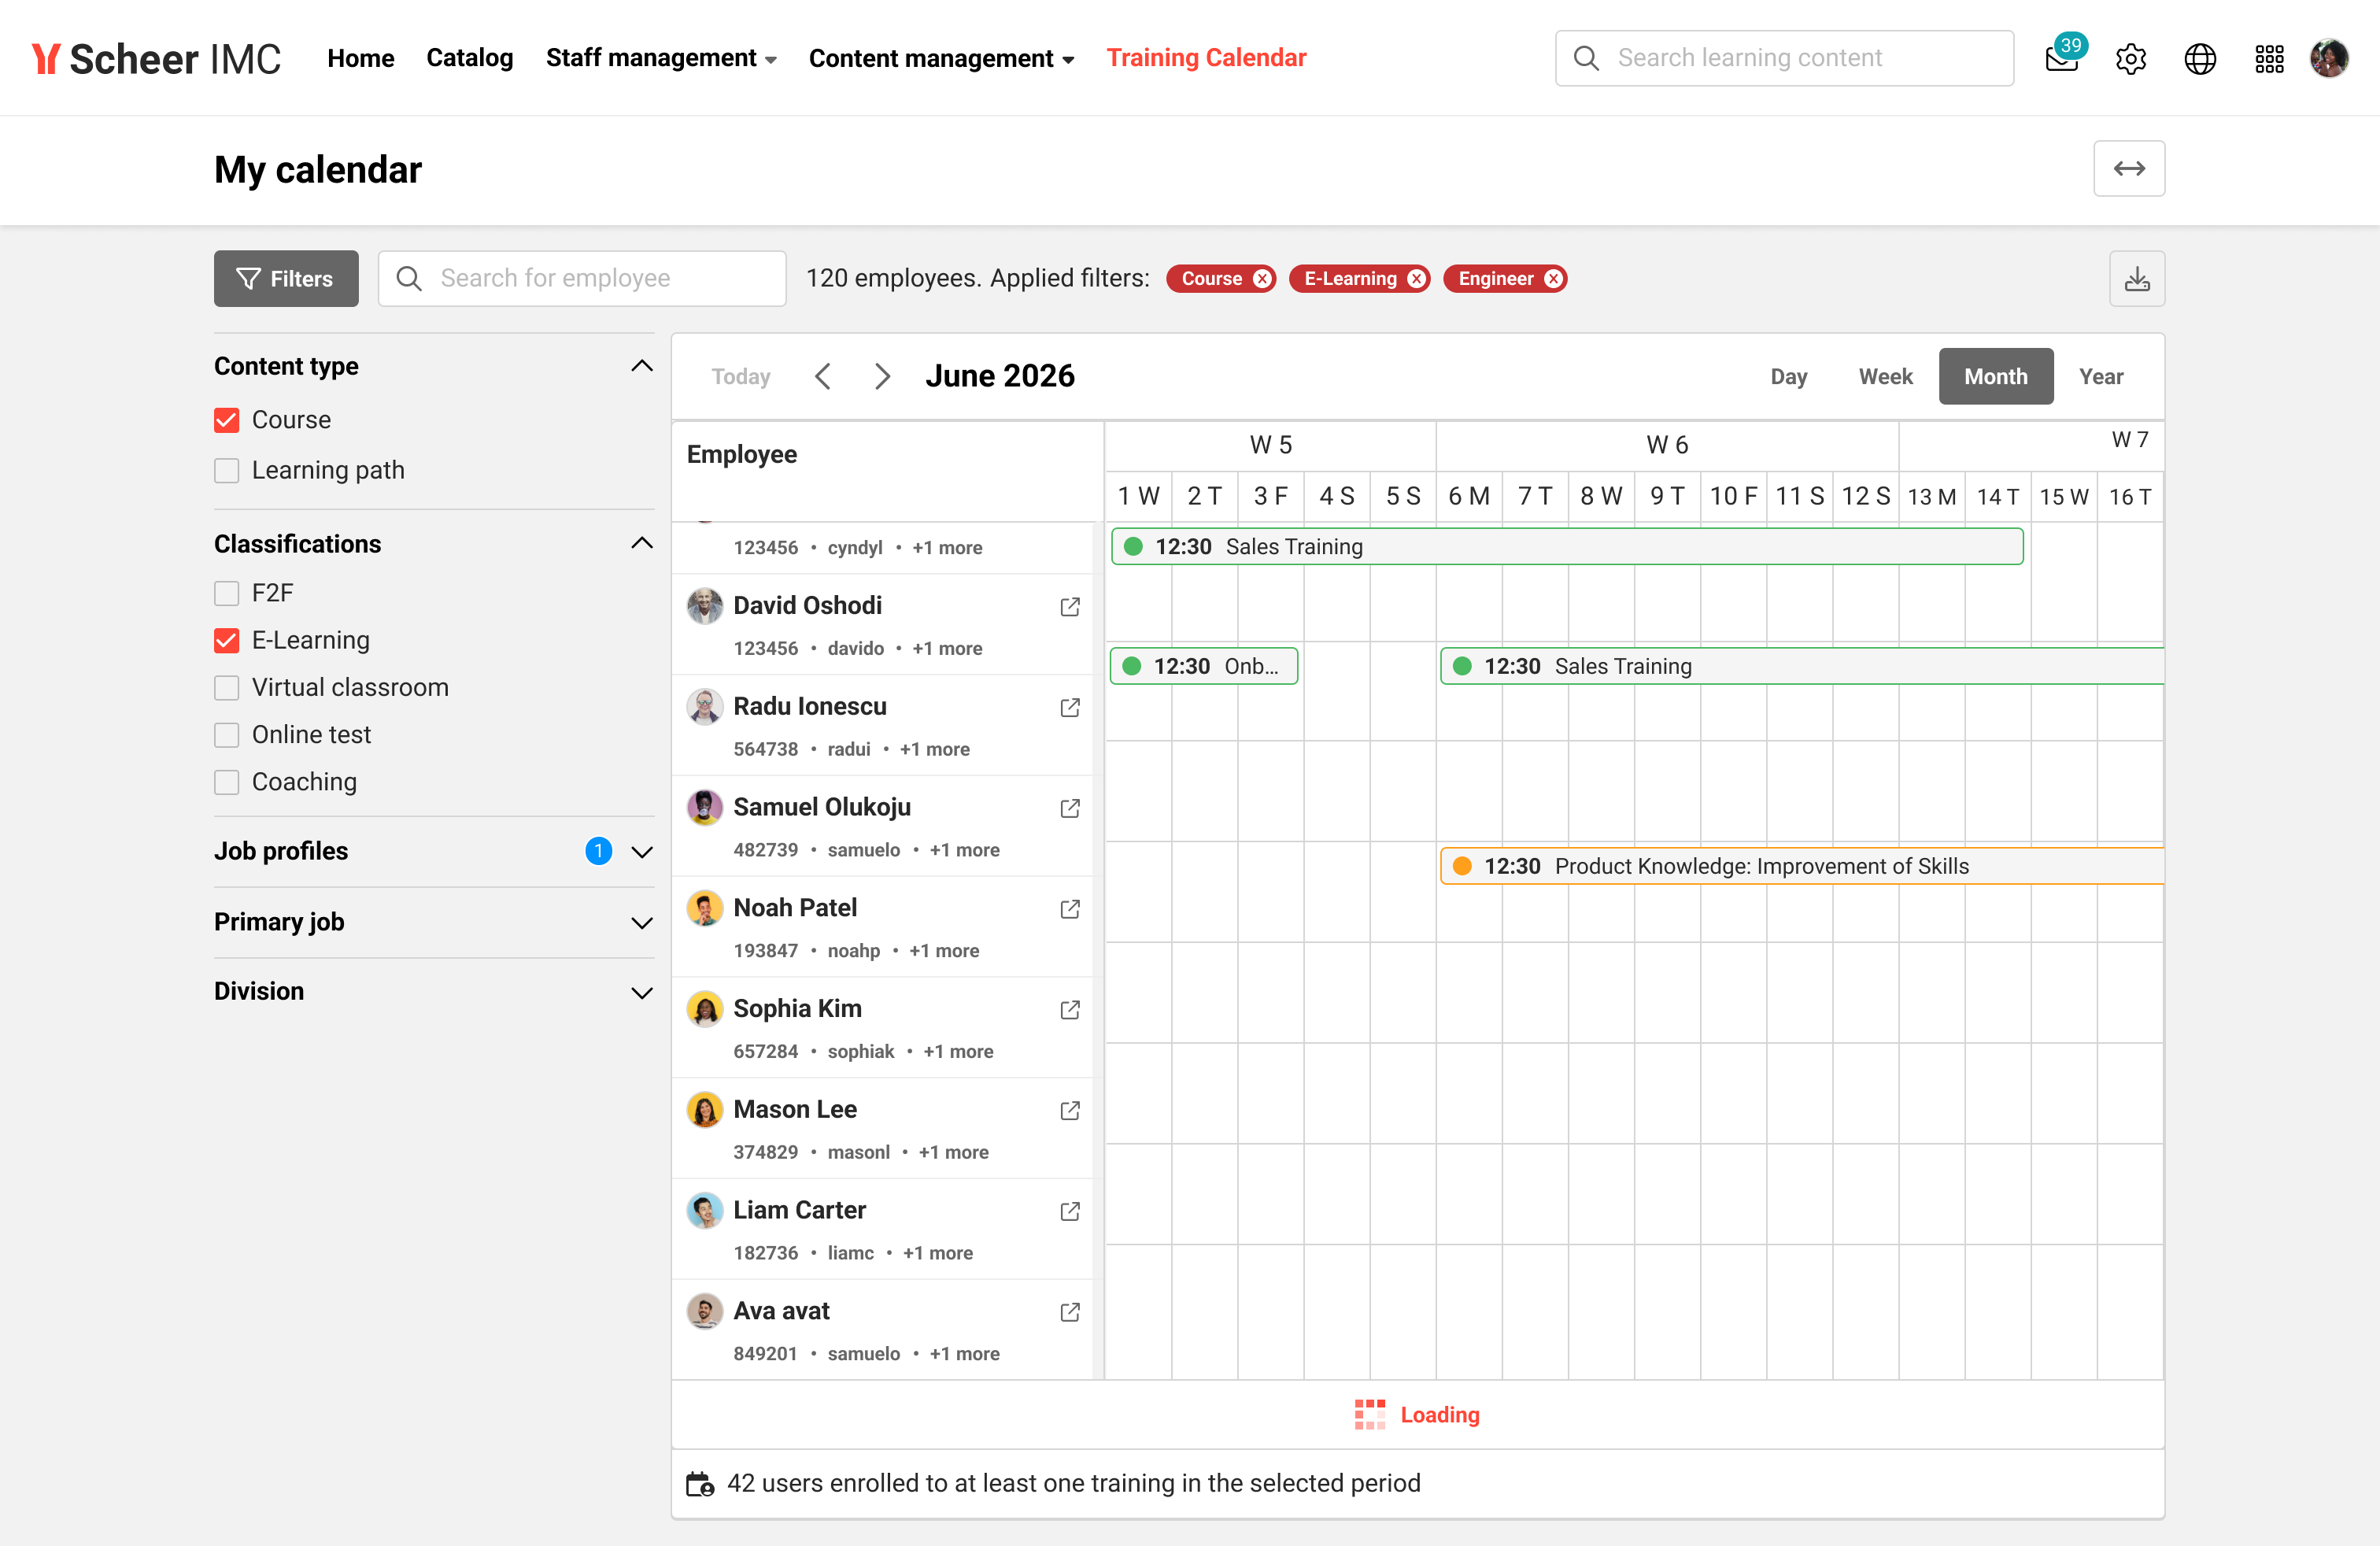
Task: Click the Filters button
Action: click(x=286, y=278)
